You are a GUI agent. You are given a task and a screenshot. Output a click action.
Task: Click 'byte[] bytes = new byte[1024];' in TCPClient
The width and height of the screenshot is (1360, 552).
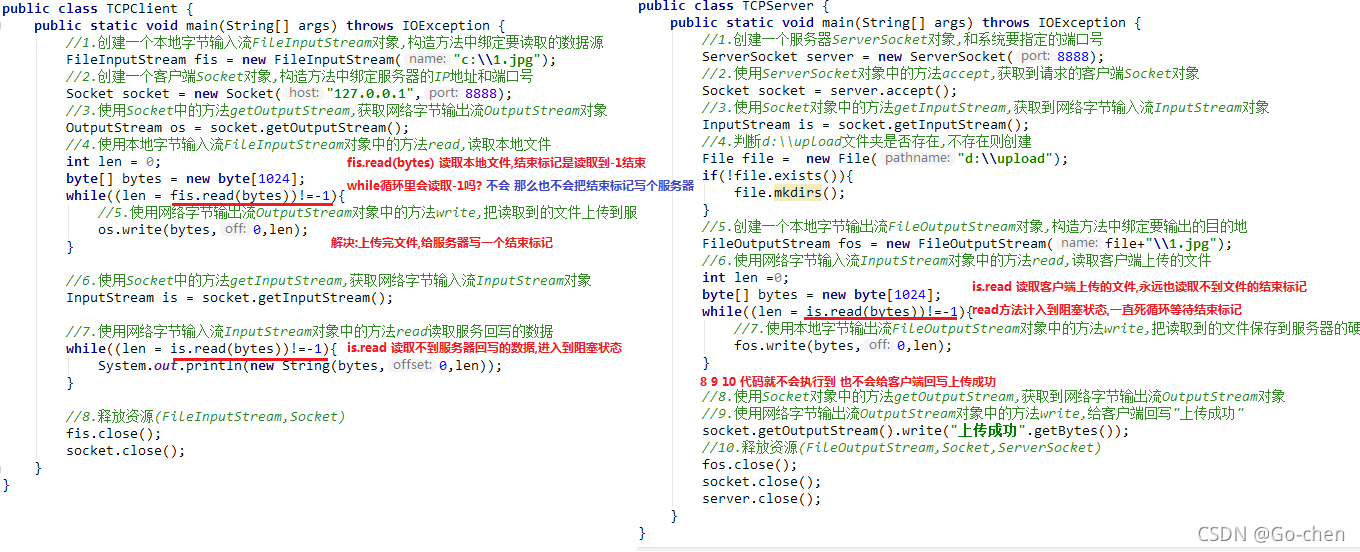pos(185,178)
